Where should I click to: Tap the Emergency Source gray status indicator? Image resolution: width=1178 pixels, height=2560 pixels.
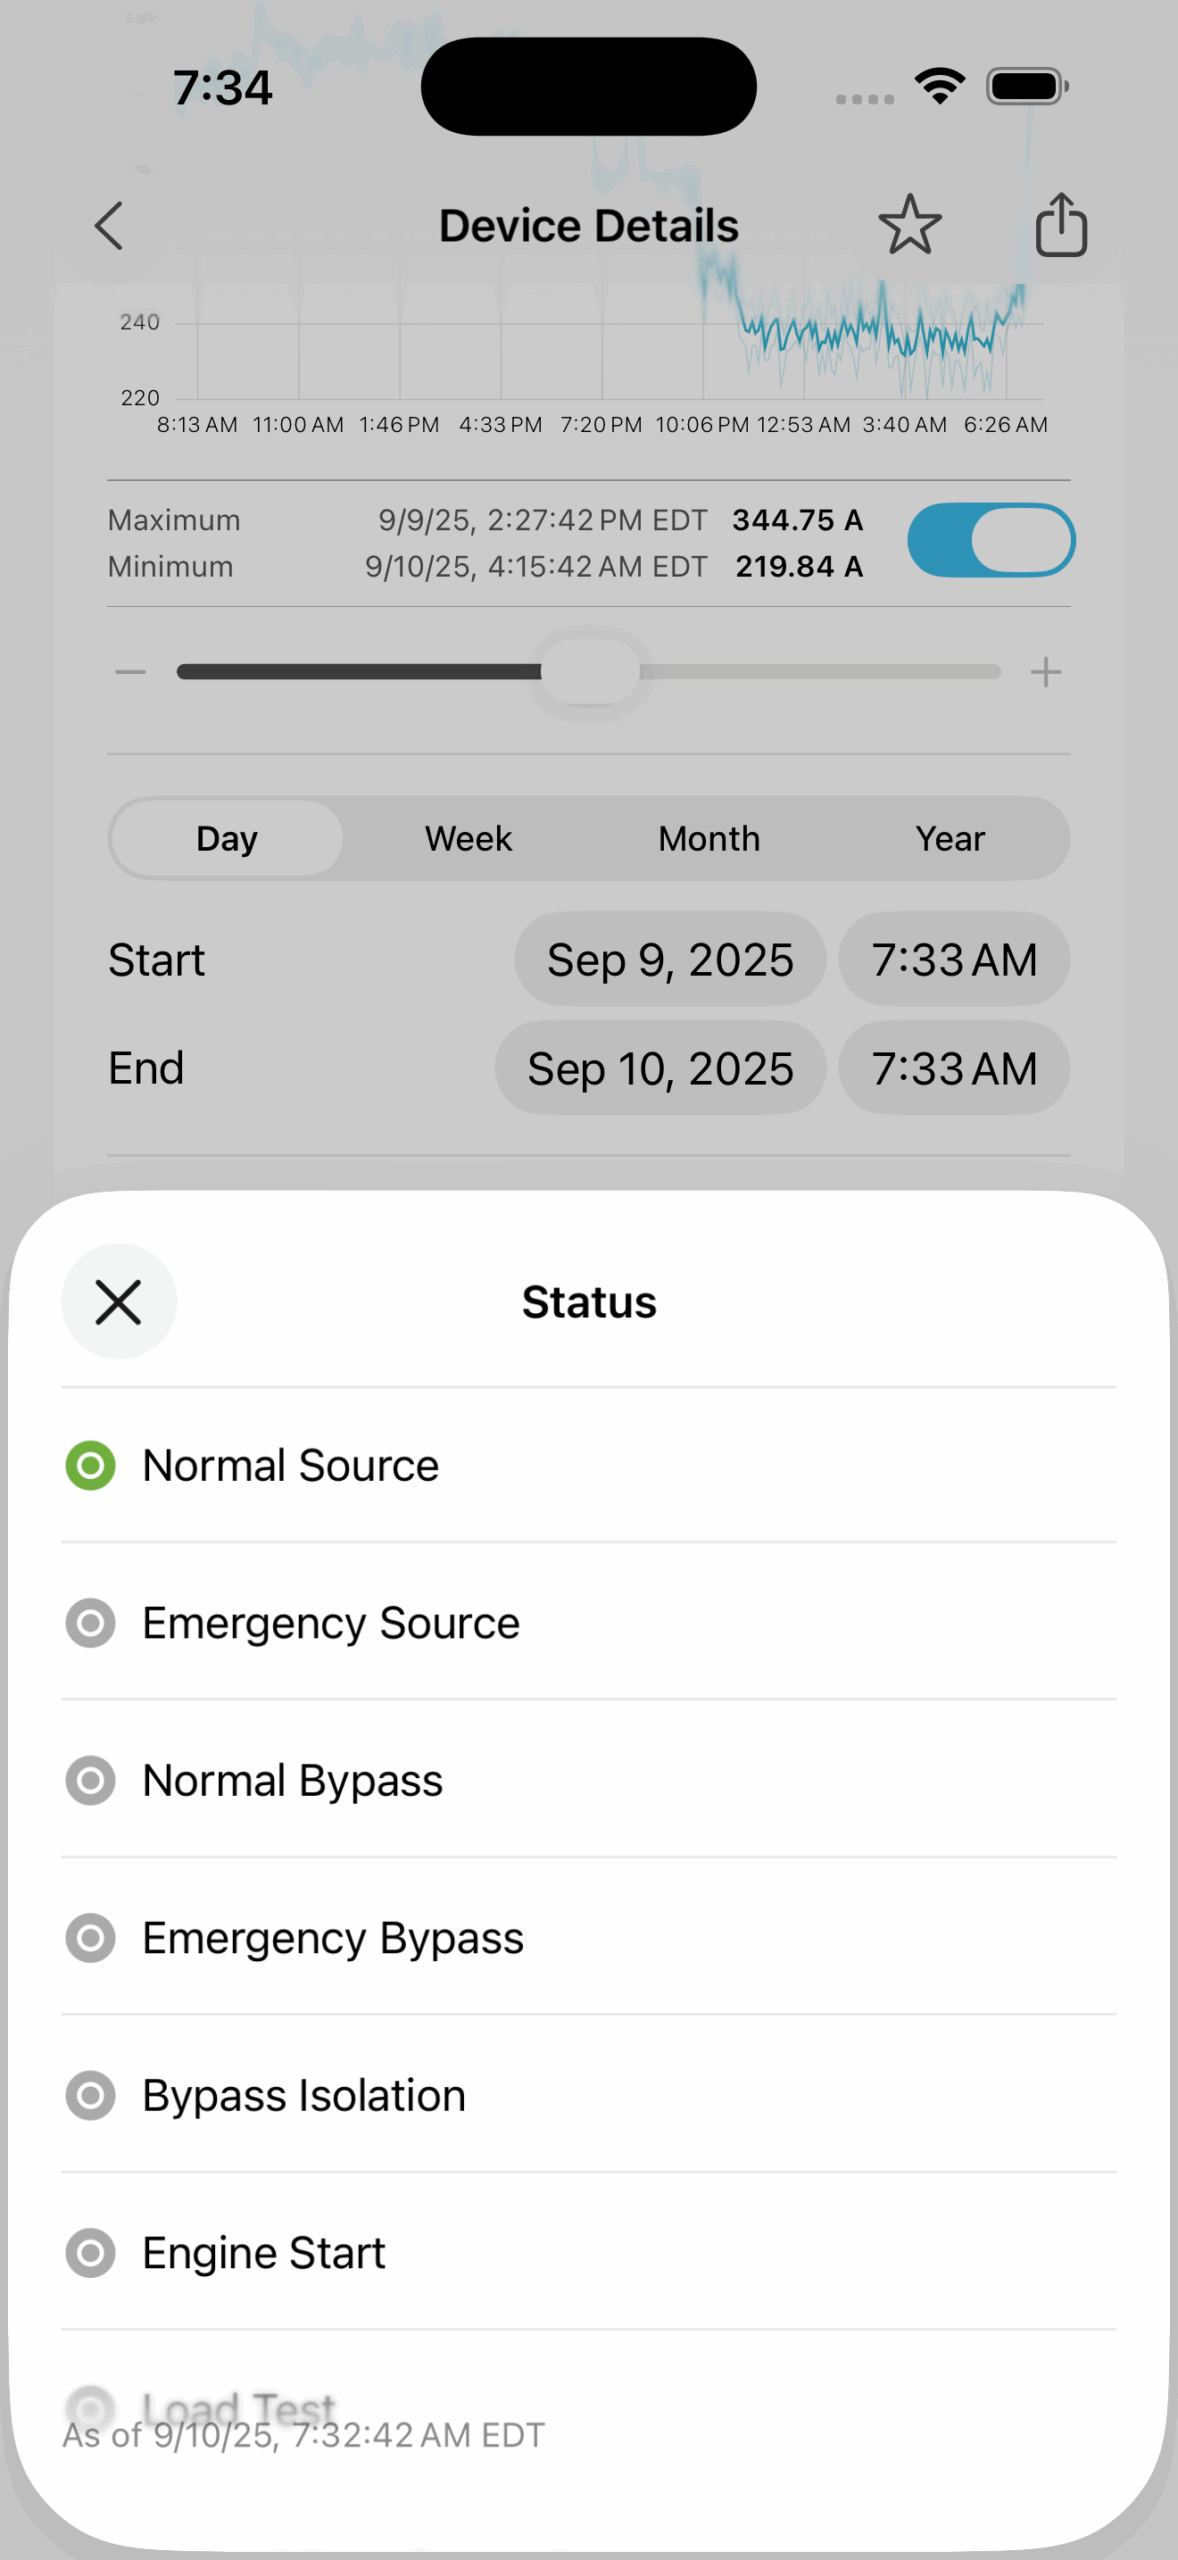click(x=90, y=1623)
